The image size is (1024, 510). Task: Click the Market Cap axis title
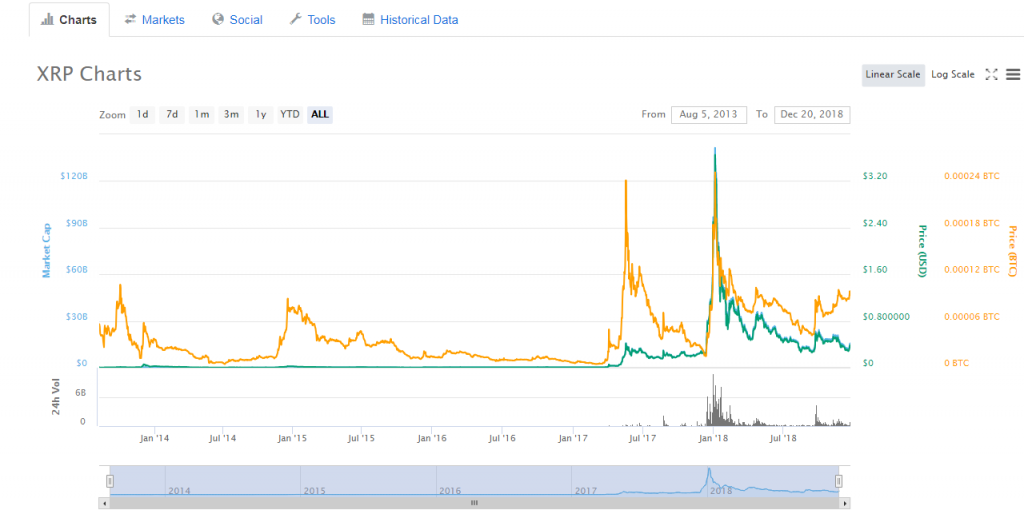(46, 251)
